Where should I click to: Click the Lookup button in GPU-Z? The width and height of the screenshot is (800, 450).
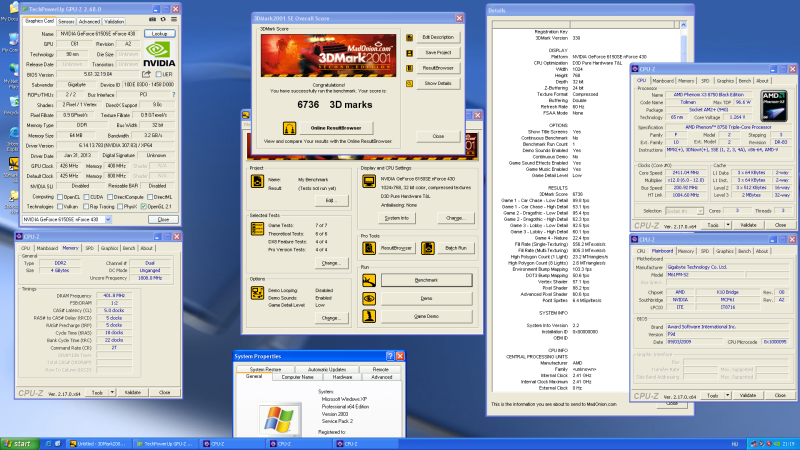coord(157,32)
